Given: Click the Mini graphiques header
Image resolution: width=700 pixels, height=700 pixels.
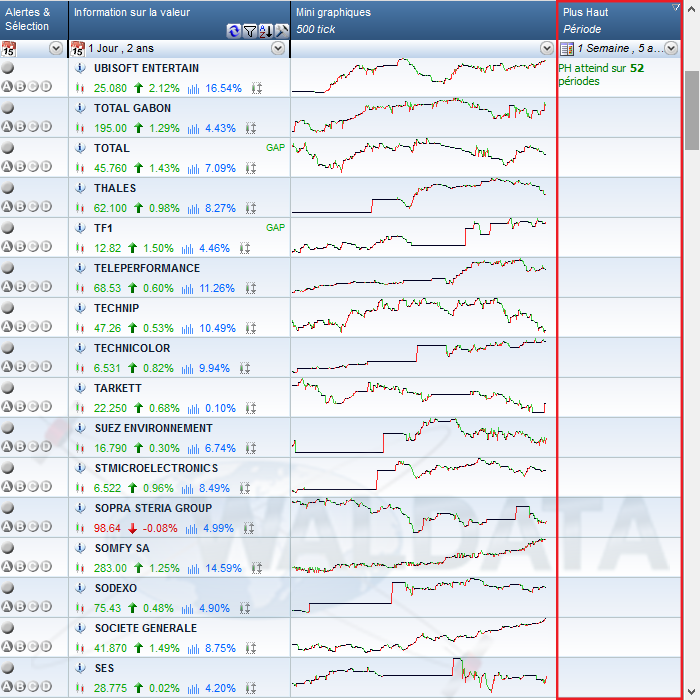Looking at the screenshot, I should pos(423,20).
